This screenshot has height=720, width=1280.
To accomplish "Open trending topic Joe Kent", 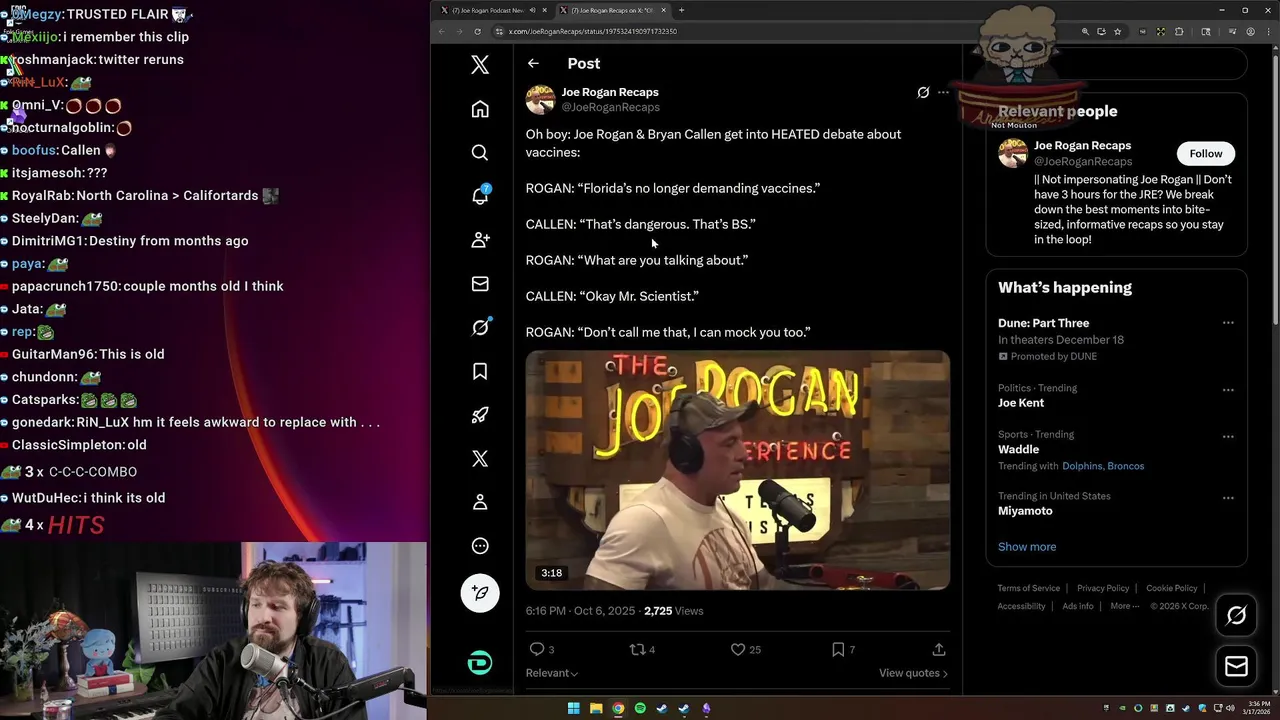I will (1021, 403).
